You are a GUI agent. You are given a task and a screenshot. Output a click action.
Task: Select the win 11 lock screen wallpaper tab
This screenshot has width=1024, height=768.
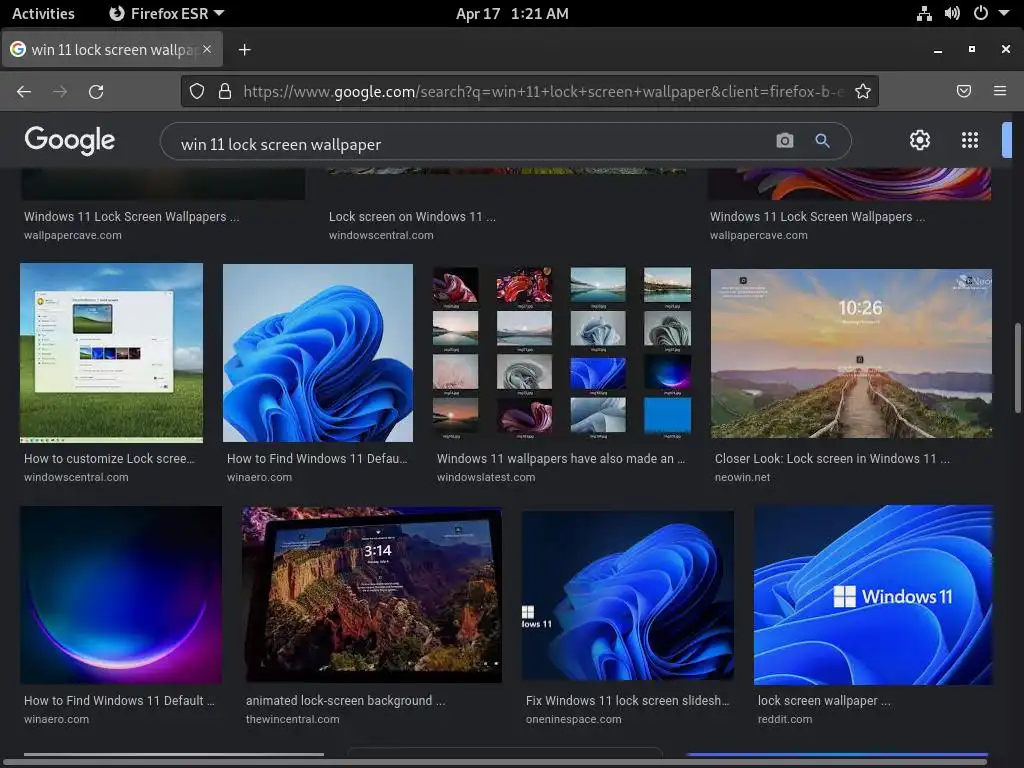tap(112, 50)
